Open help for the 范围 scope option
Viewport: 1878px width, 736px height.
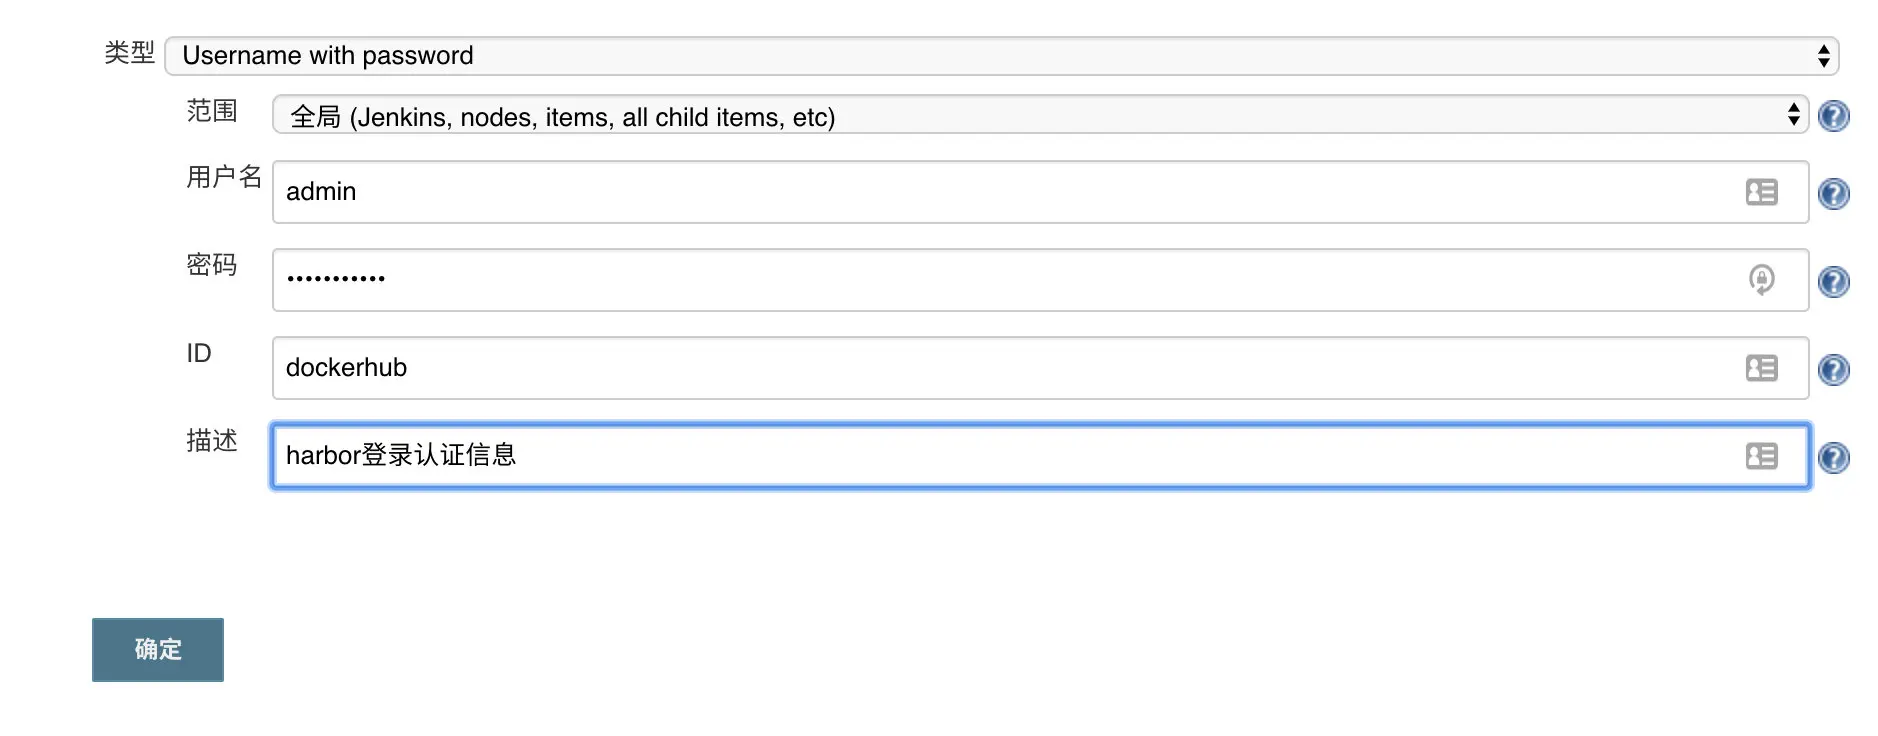[x=1834, y=116]
